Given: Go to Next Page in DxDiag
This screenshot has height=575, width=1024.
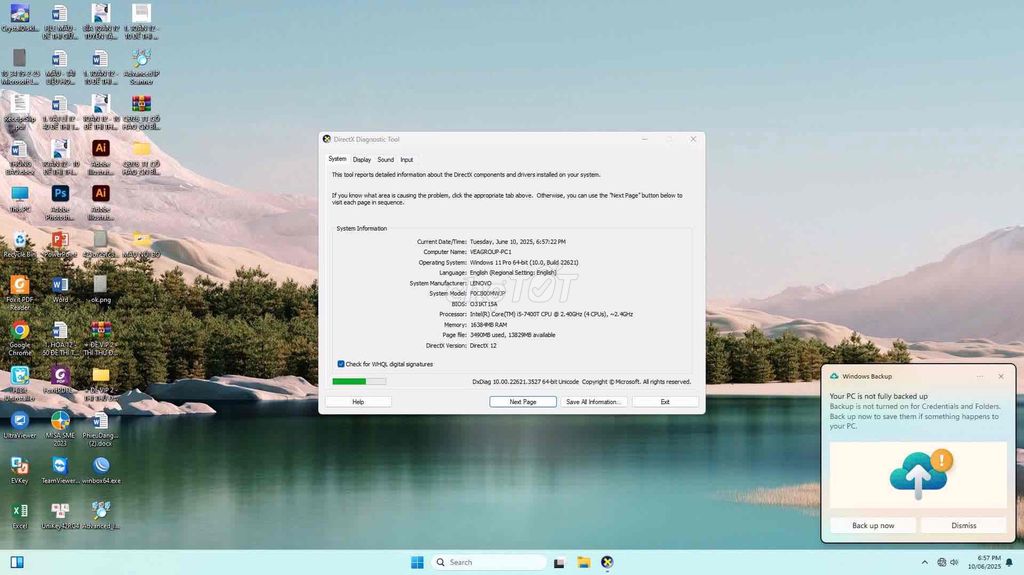Looking at the screenshot, I should [522, 402].
